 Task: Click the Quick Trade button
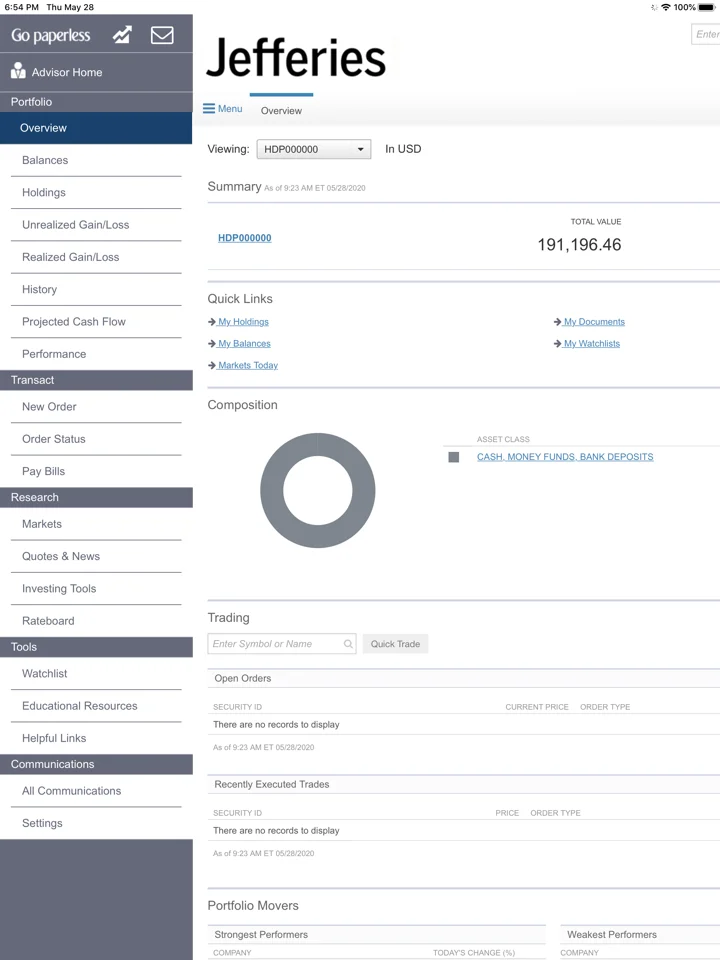coord(396,643)
